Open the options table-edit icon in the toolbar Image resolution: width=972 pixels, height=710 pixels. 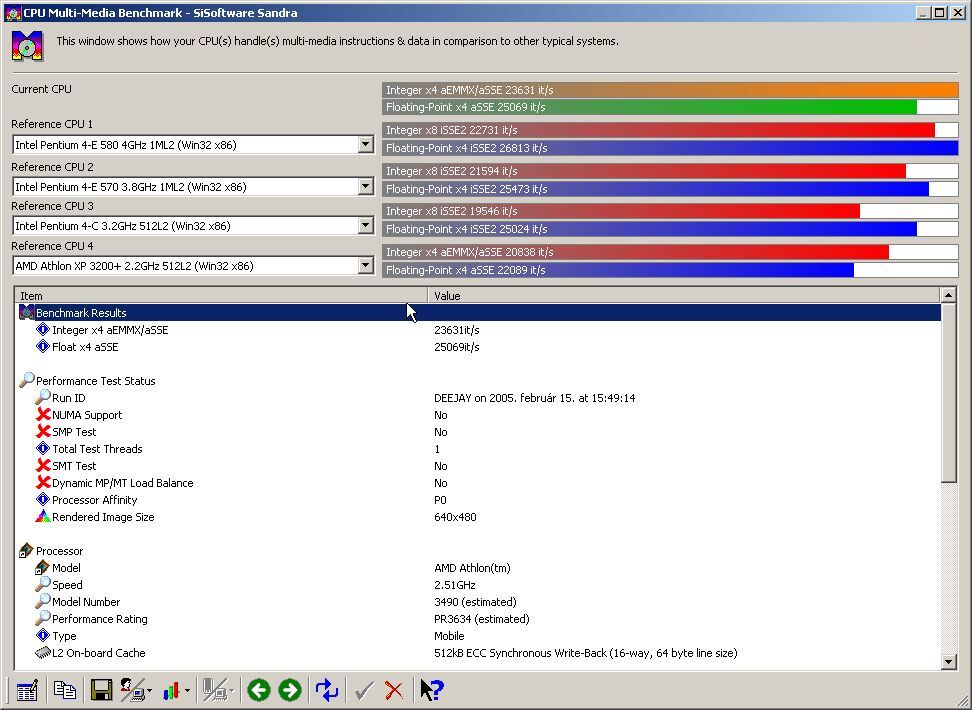coord(27,690)
